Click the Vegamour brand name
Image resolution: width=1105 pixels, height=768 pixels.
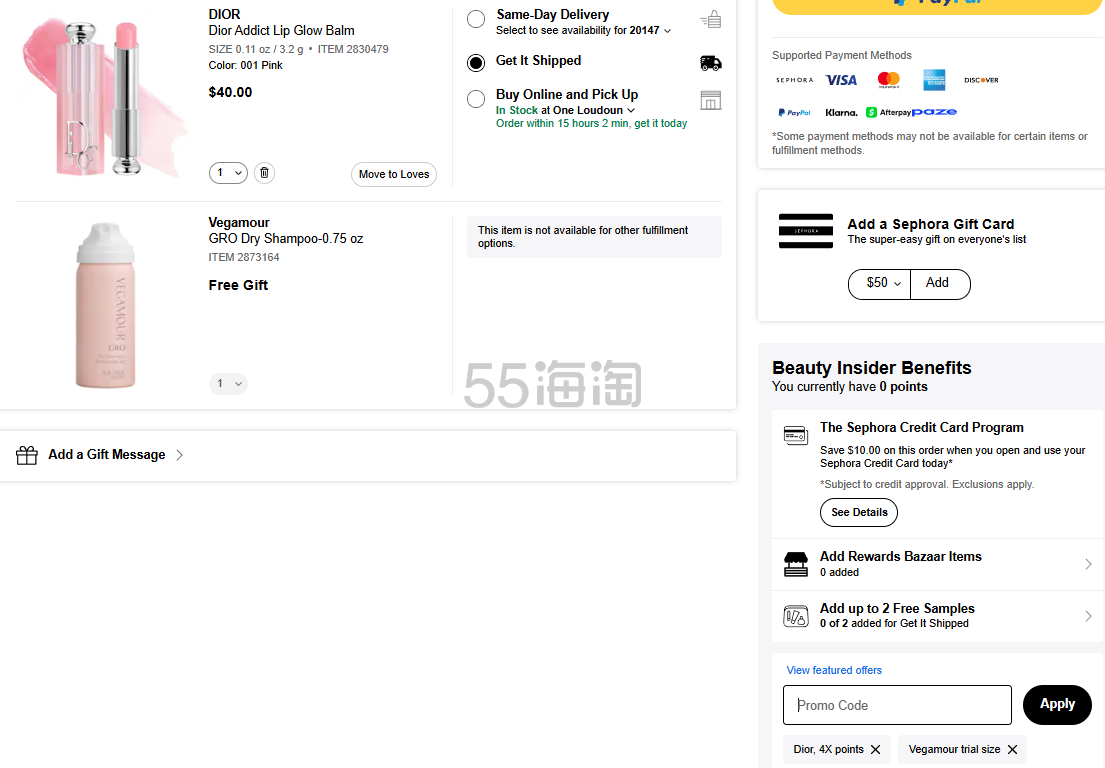coord(239,223)
